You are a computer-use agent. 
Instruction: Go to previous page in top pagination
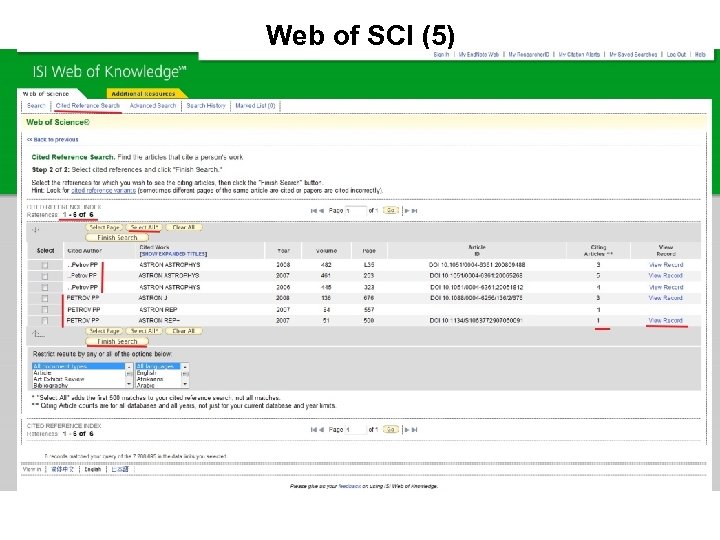tap(322, 211)
